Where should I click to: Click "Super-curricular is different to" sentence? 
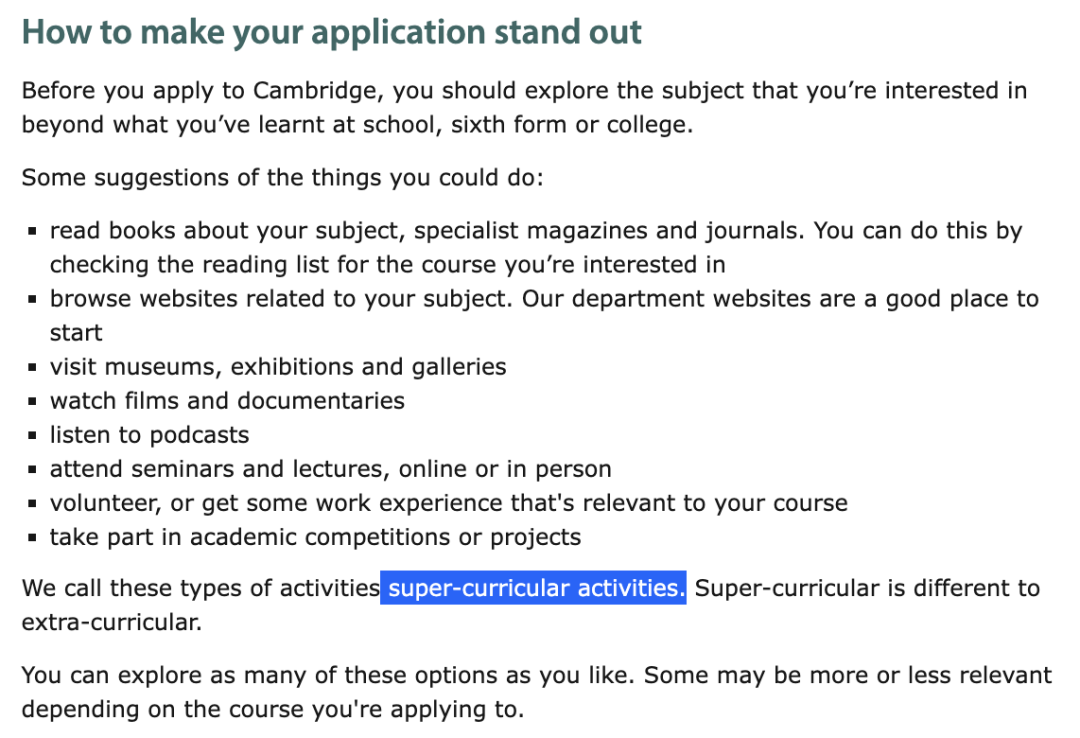[x=867, y=588]
